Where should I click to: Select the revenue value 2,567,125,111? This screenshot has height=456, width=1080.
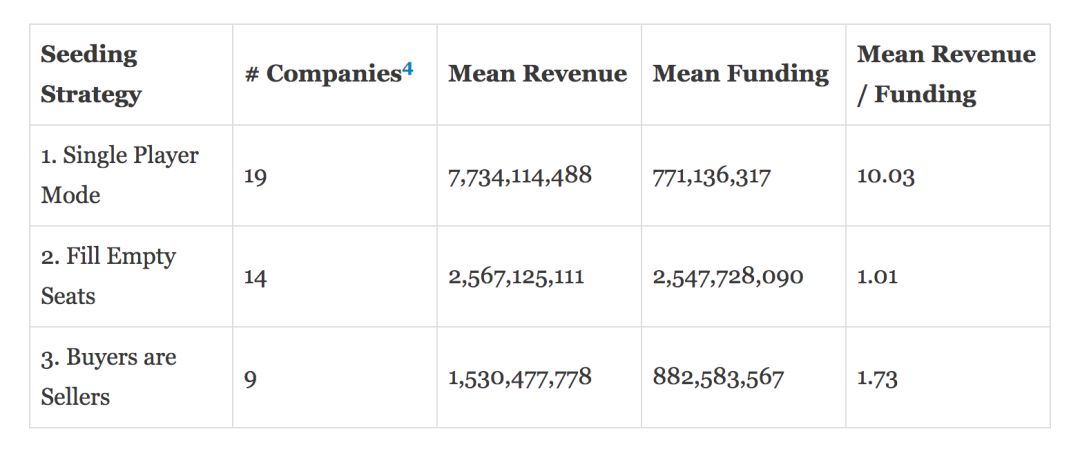(x=516, y=277)
